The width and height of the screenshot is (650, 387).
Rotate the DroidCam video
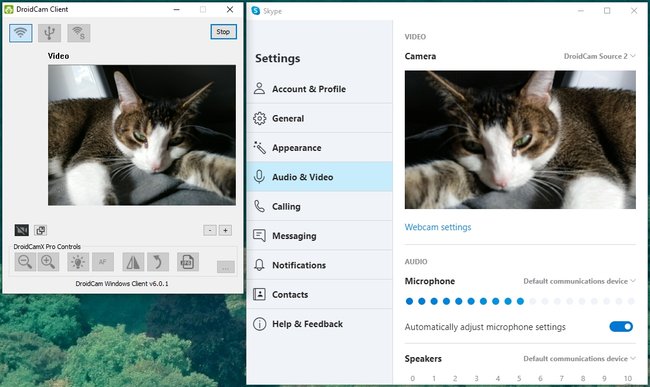click(158, 262)
